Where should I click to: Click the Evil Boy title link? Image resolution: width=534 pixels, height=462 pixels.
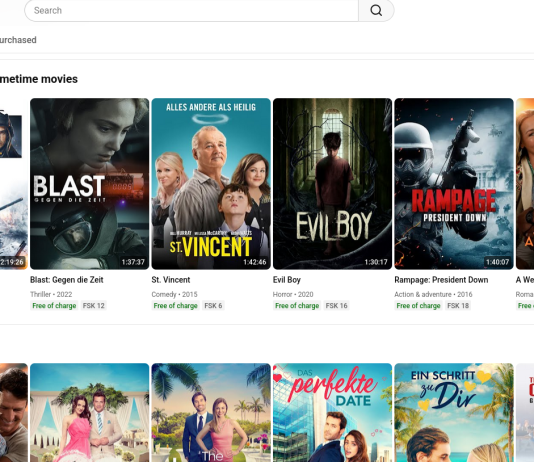click(287, 280)
